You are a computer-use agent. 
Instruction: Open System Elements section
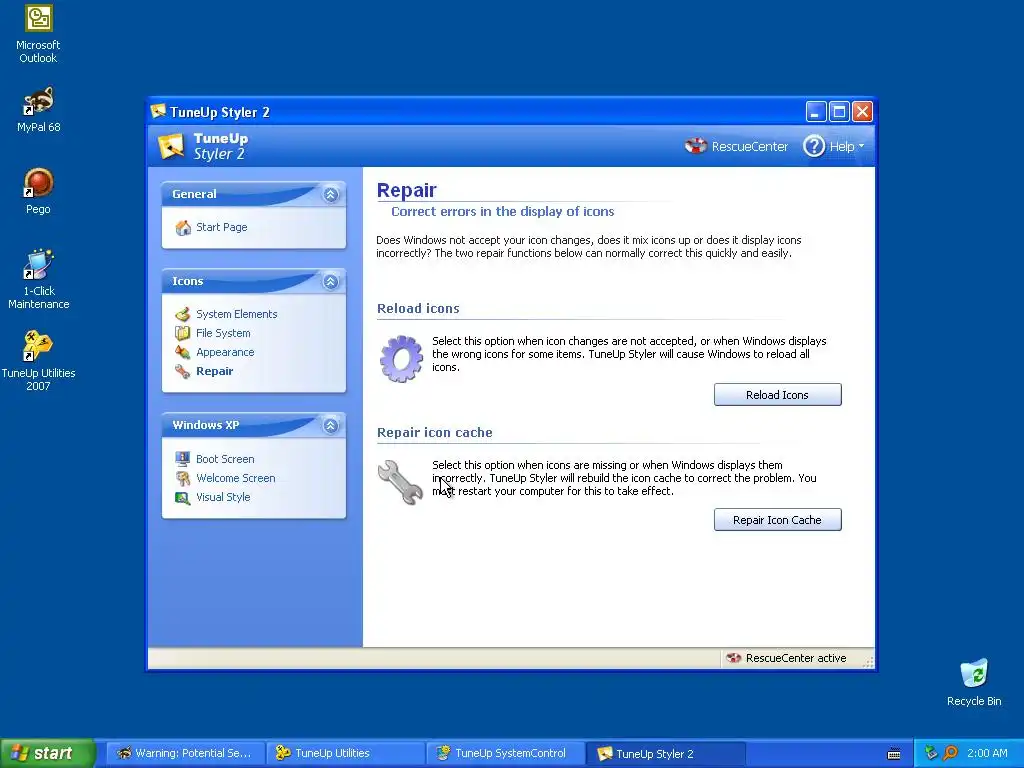(236, 314)
